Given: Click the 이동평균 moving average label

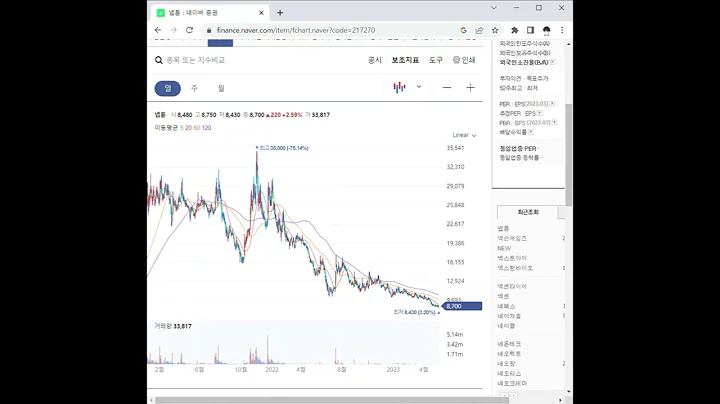Looking at the screenshot, I should click(x=166, y=128).
